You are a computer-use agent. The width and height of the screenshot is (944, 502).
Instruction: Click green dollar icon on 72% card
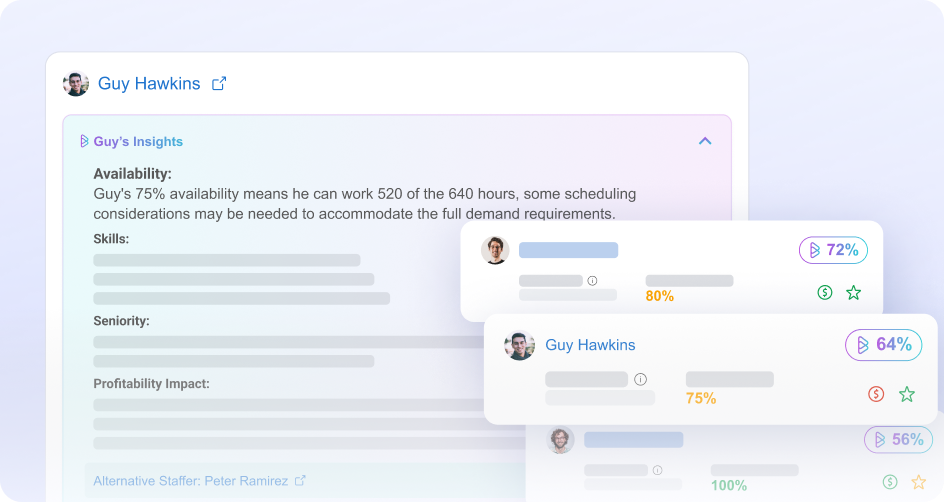pos(825,293)
